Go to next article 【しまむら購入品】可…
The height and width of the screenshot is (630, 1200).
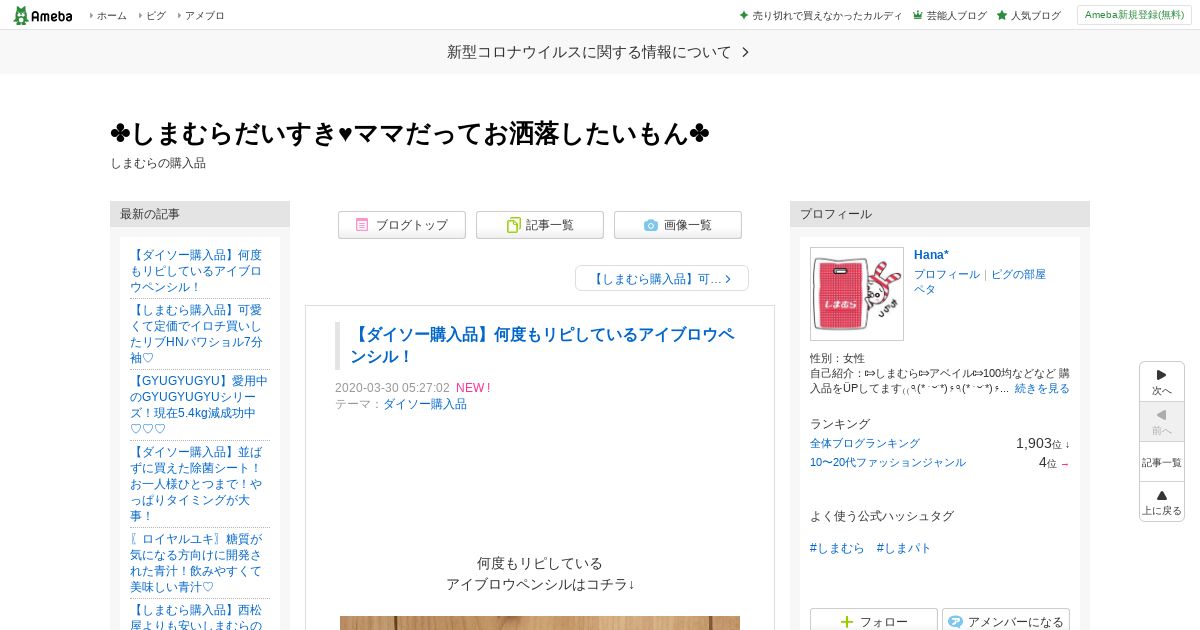click(662, 278)
